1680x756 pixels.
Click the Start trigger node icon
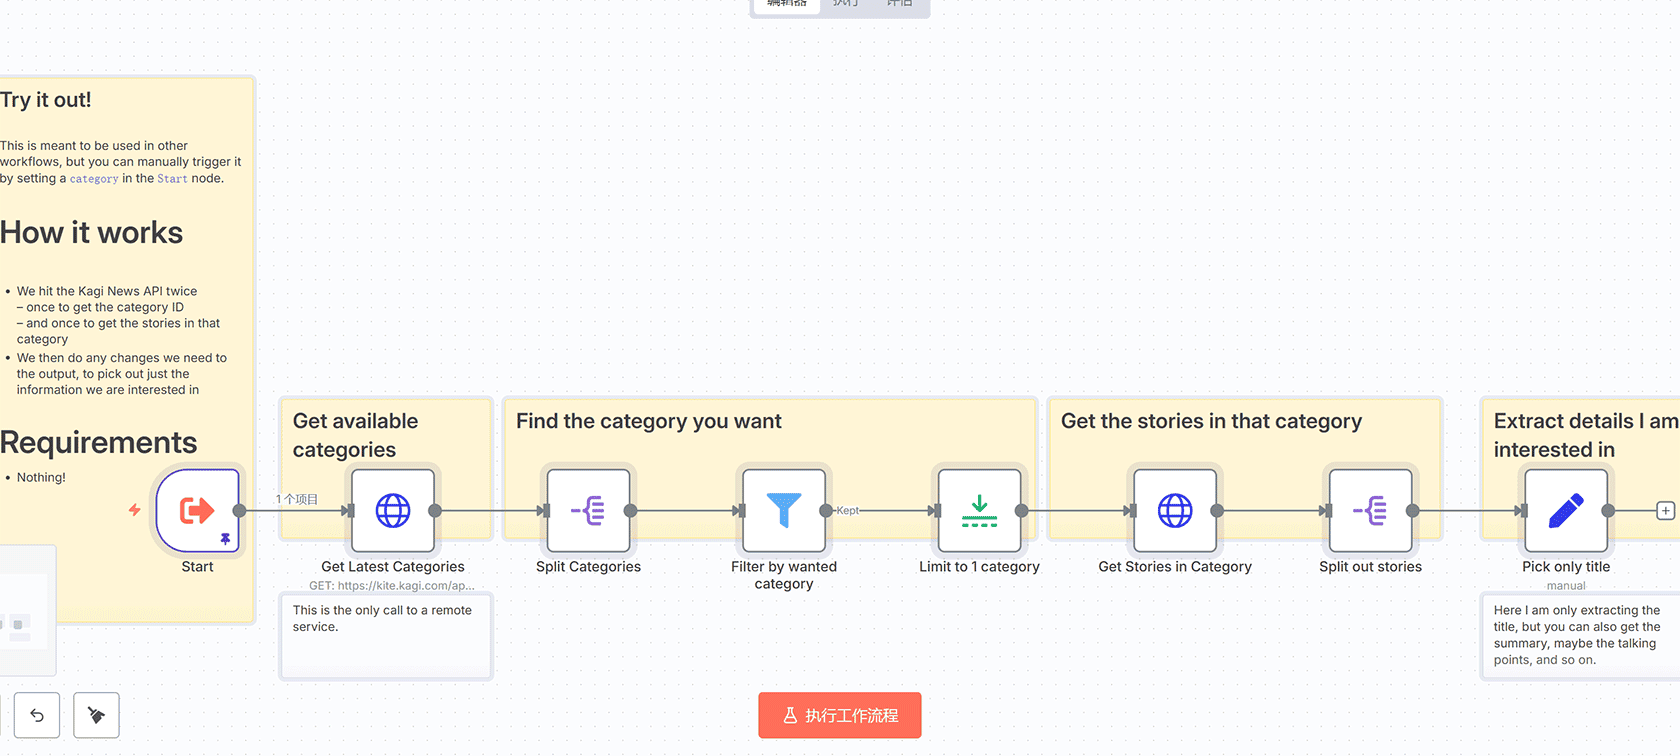point(197,510)
